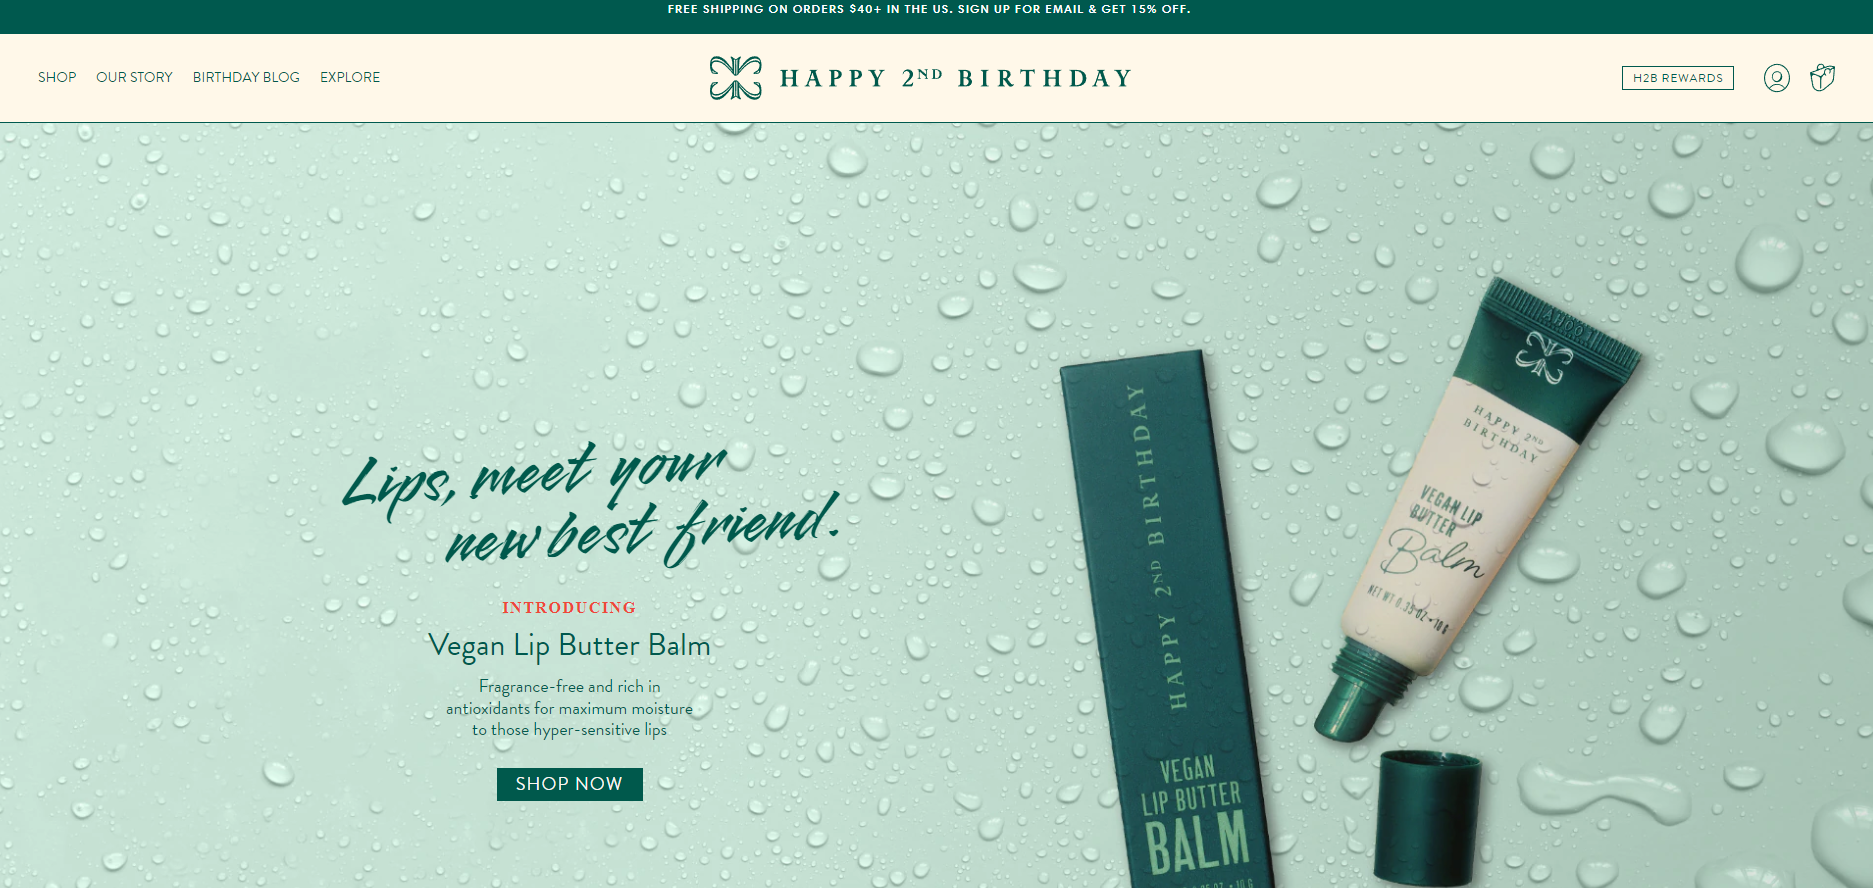The width and height of the screenshot is (1873, 888).
Task: Expand the Explore menu
Action: [350, 77]
